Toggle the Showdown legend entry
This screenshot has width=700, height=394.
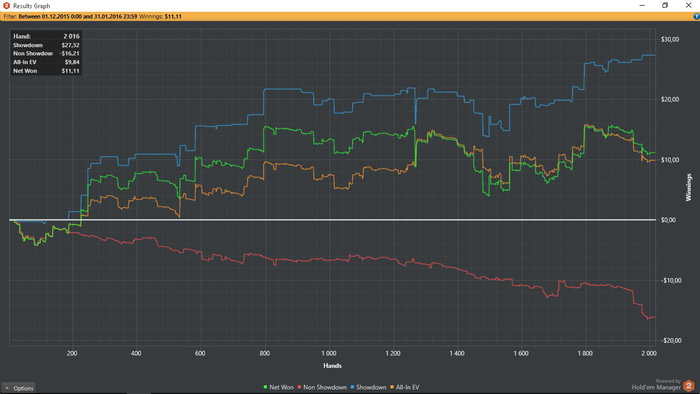pyautogui.click(x=368, y=387)
